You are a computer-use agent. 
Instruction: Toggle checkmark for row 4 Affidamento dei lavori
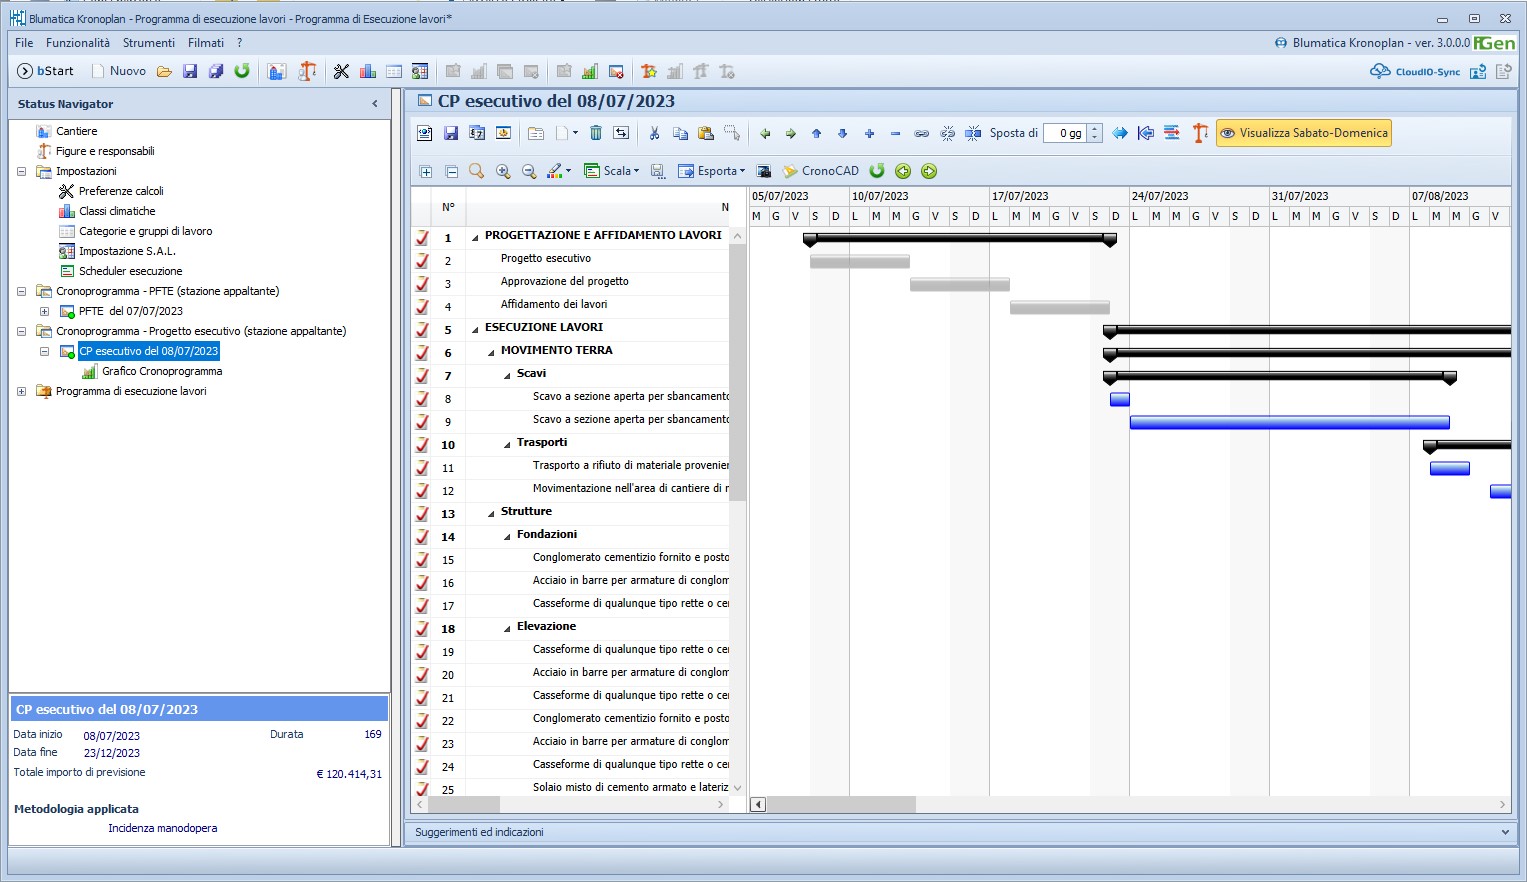[422, 307]
